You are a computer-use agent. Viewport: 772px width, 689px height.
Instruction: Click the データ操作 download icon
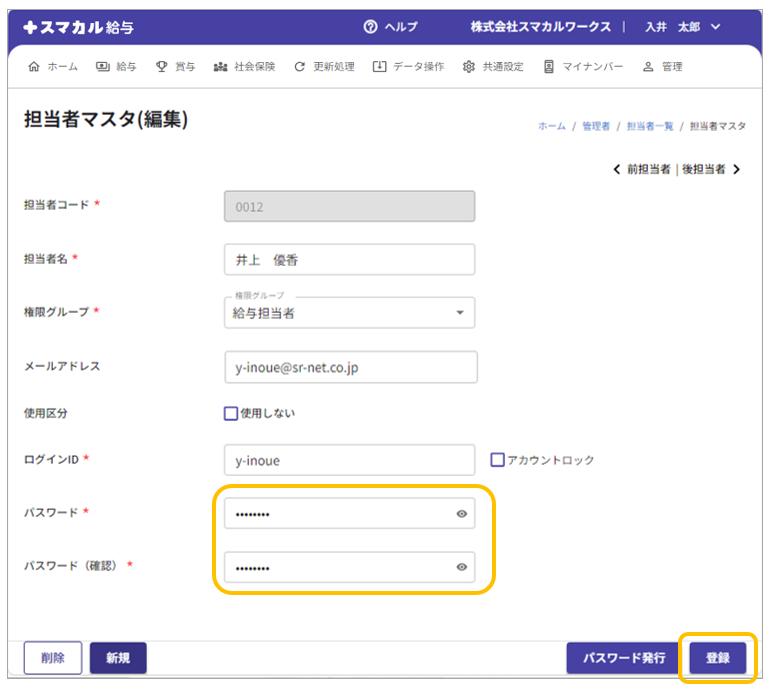(379, 67)
